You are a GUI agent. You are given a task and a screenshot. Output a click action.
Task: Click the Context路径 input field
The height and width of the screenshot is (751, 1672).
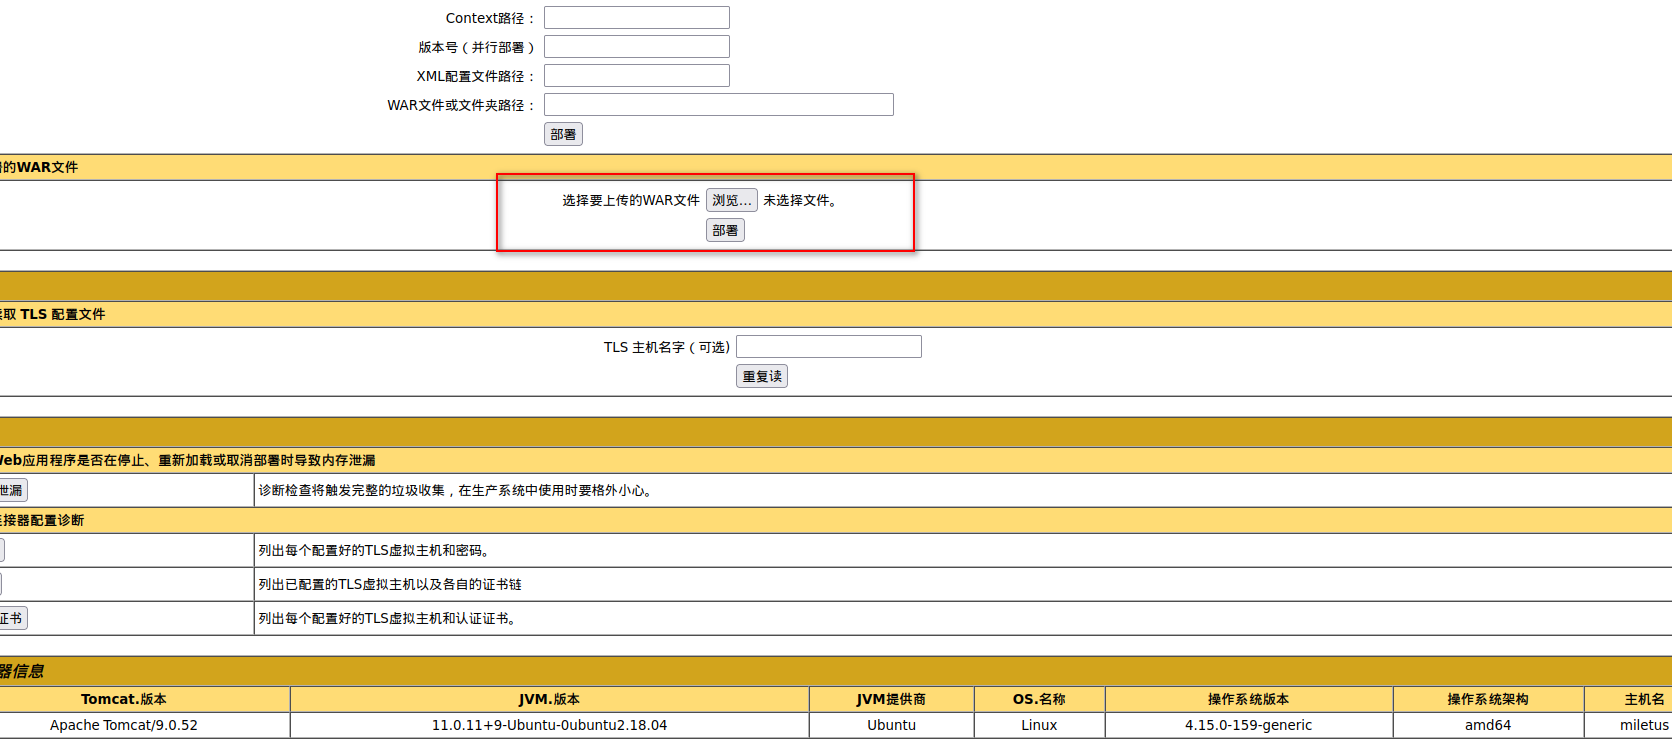click(636, 18)
